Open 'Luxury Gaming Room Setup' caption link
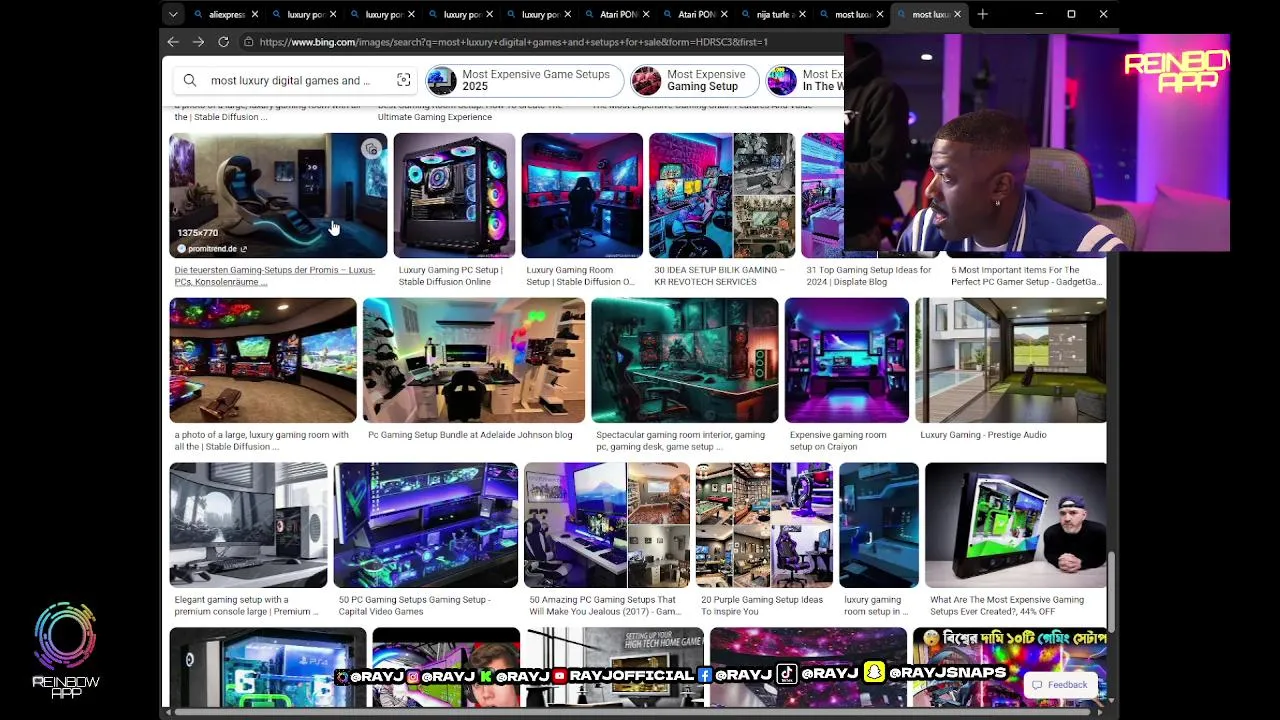Image resolution: width=1280 pixels, height=720 pixels. click(580, 275)
